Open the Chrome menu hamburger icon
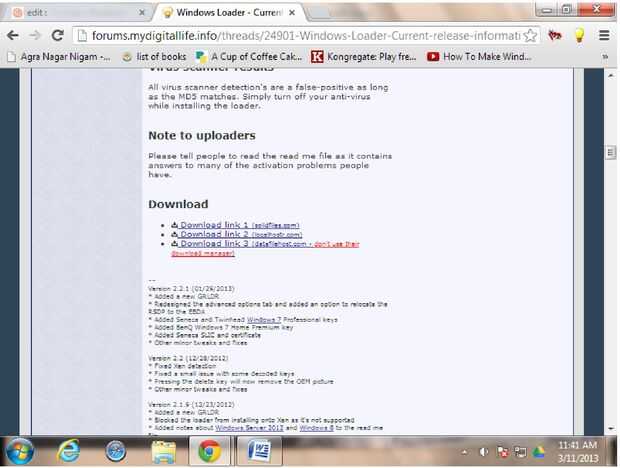Viewport: 620px width, 468px height. pos(604,36)
